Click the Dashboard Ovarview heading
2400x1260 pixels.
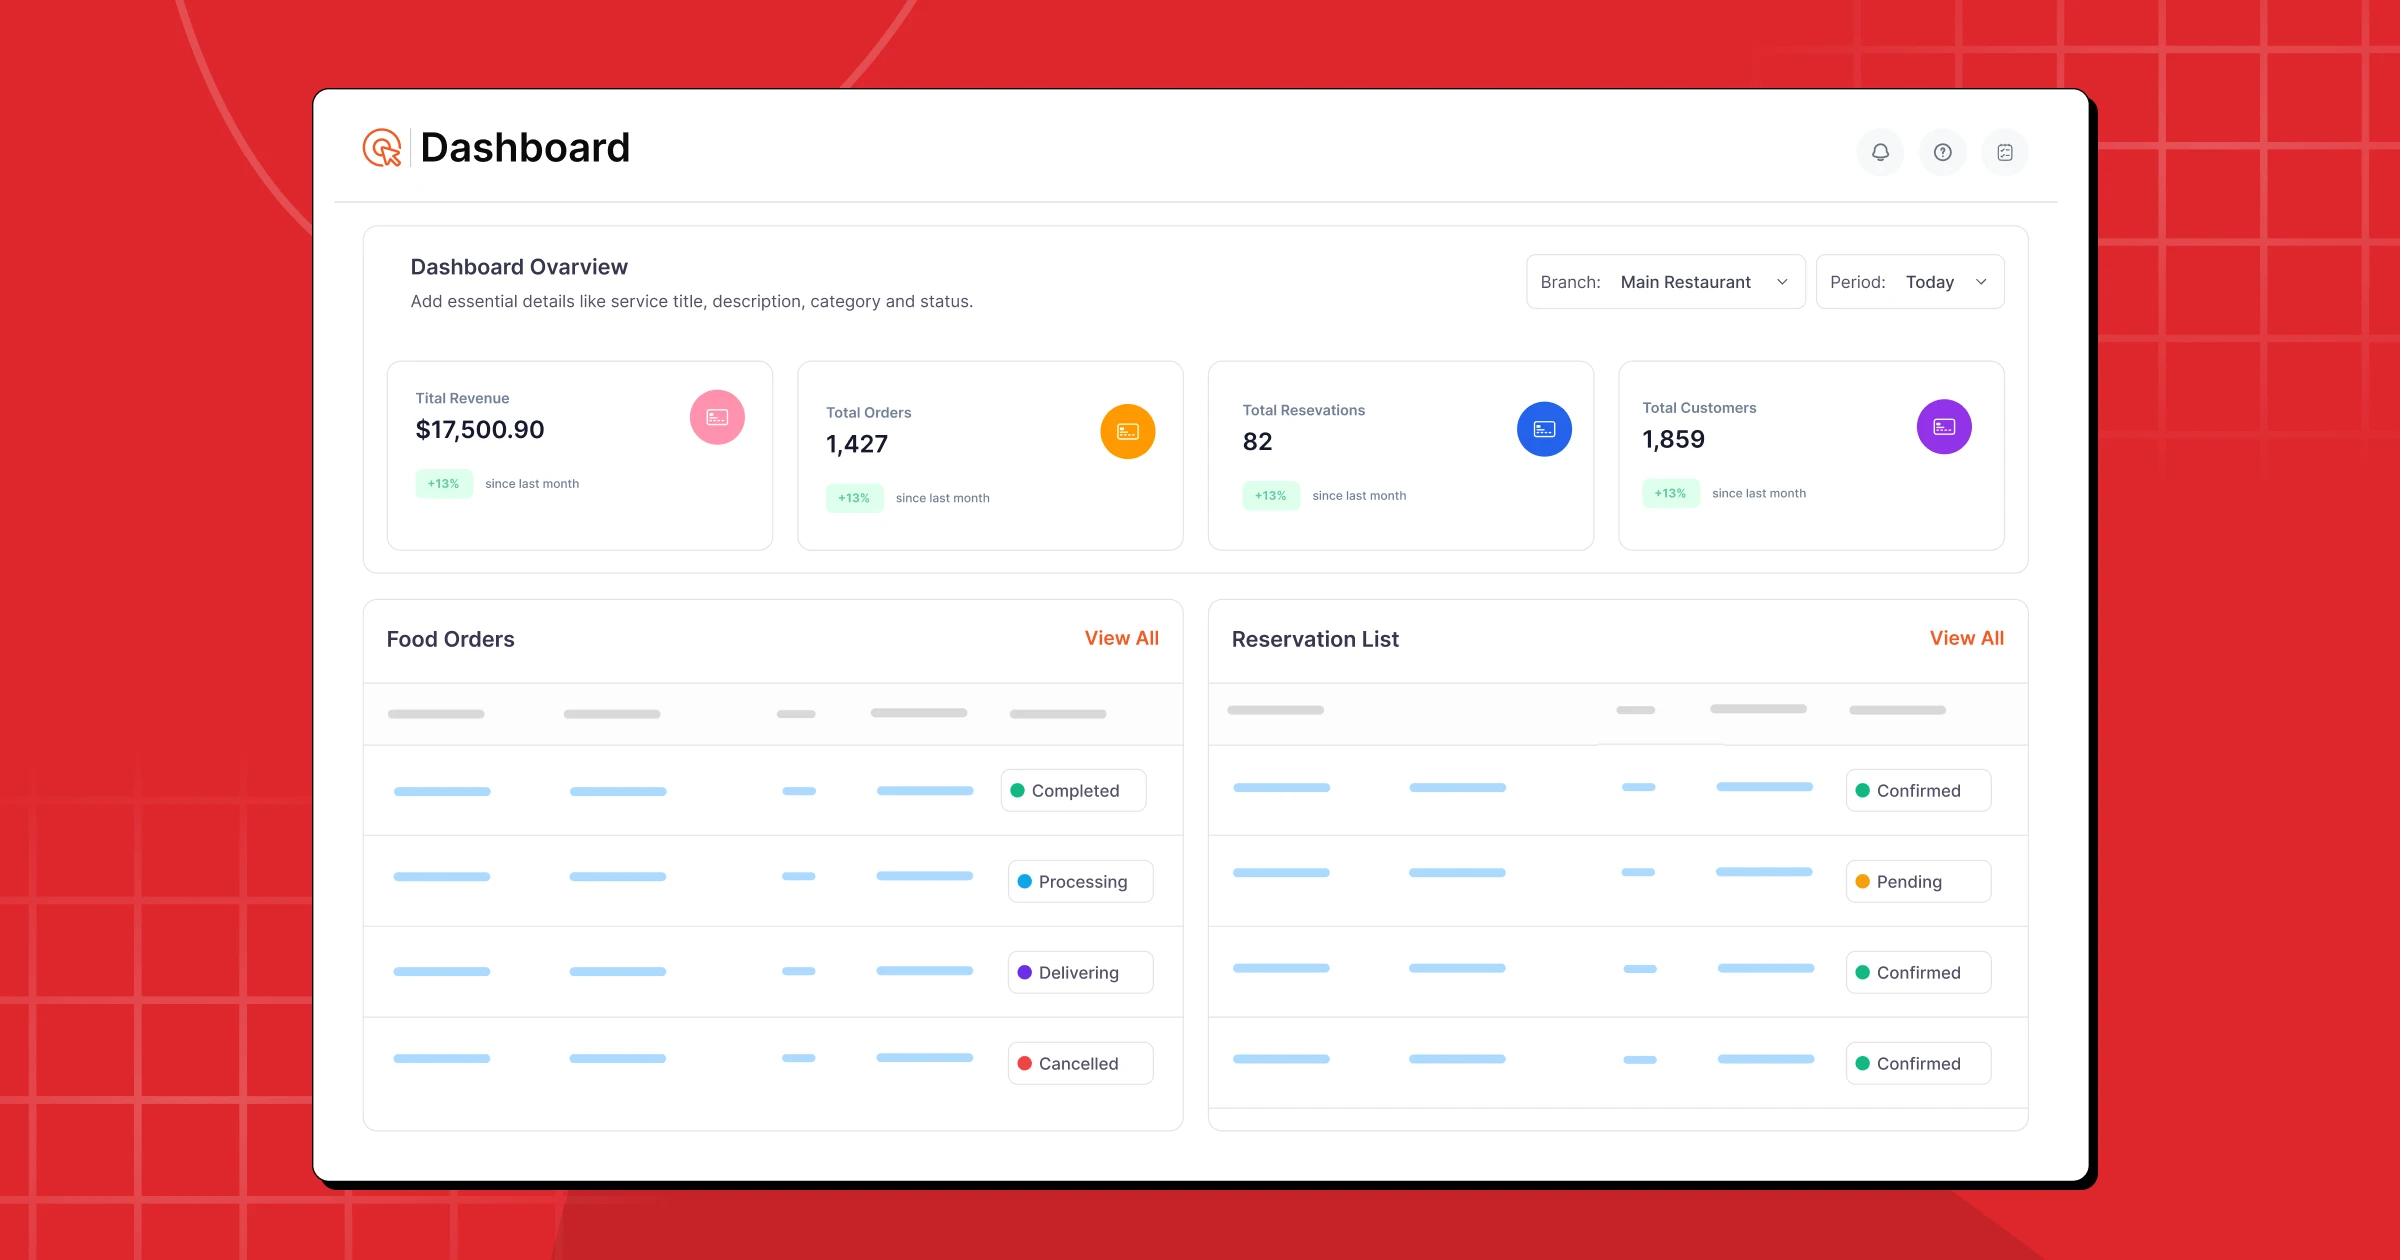point(519,267)
